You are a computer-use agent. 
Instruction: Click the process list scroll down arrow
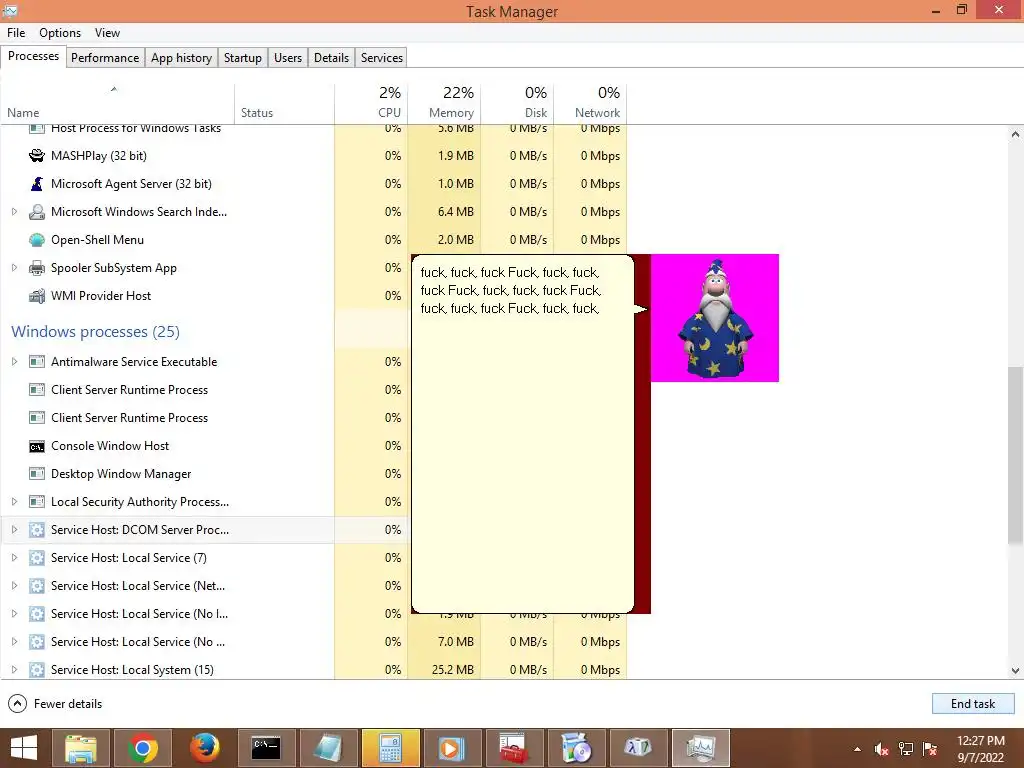coord(1015,670)
